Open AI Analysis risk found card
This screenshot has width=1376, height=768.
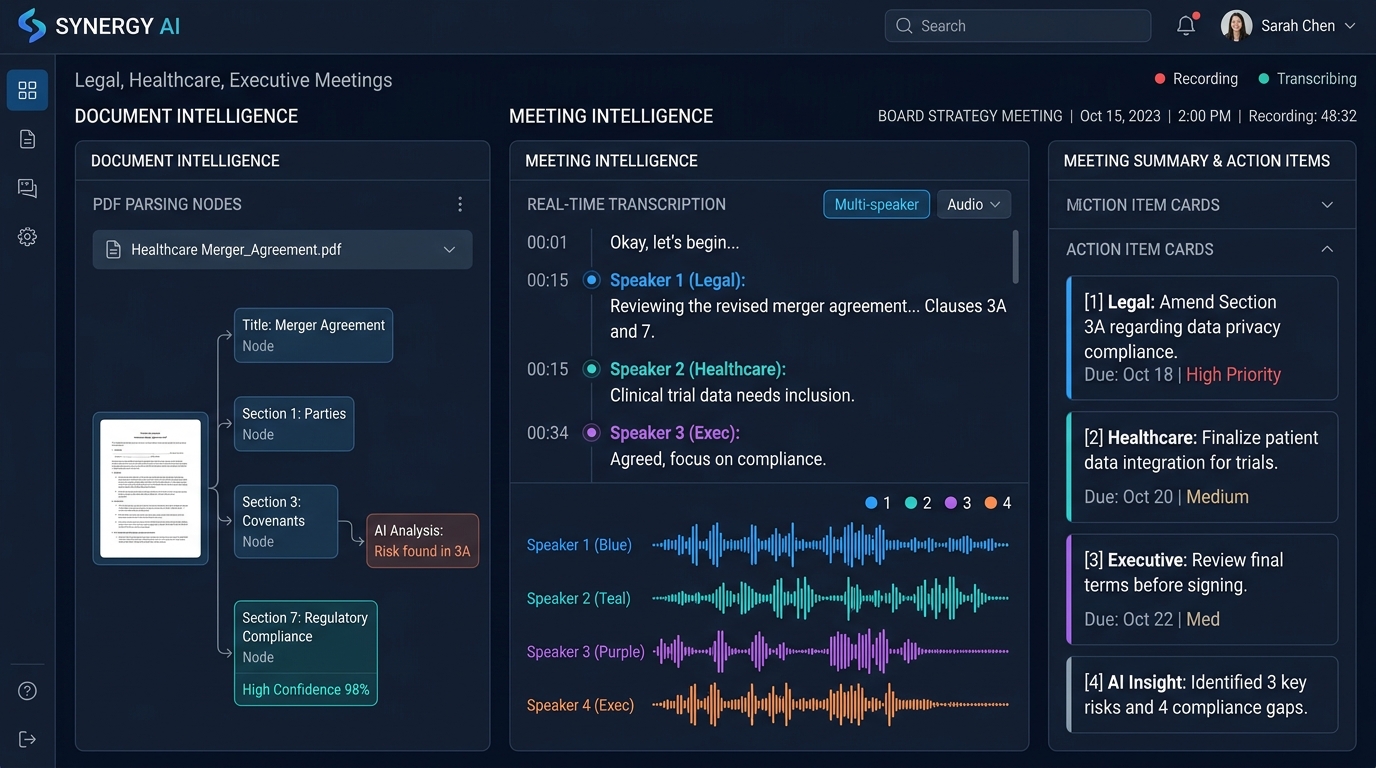click(x=422, y=541)
